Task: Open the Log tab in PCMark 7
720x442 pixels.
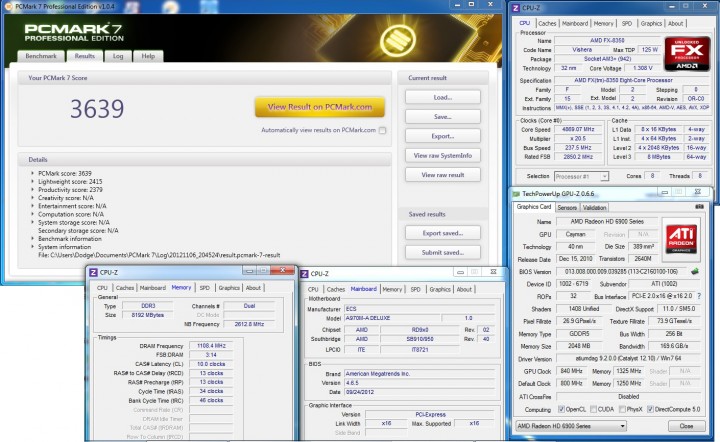Action: (x=118, y=56)
